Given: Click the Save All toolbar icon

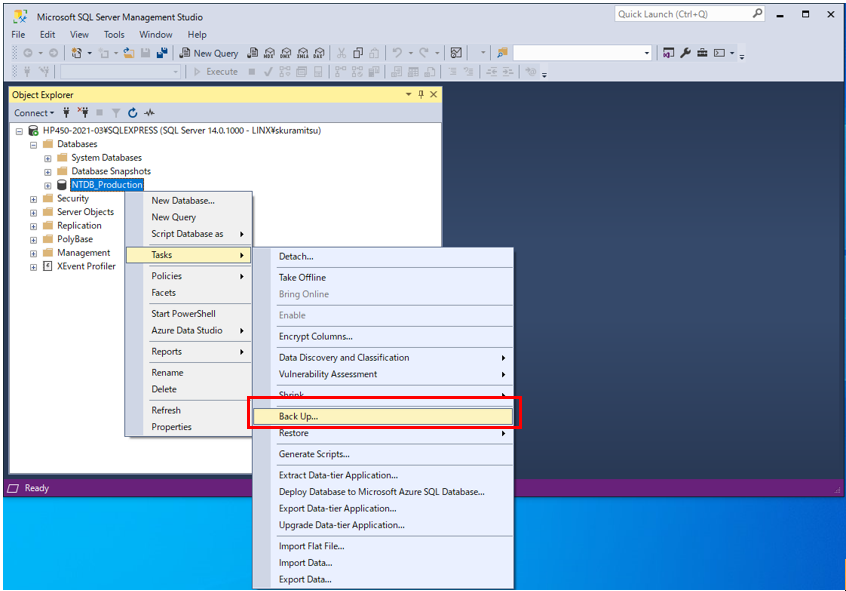Looking at the screenshot, I should tap(162, 53).
